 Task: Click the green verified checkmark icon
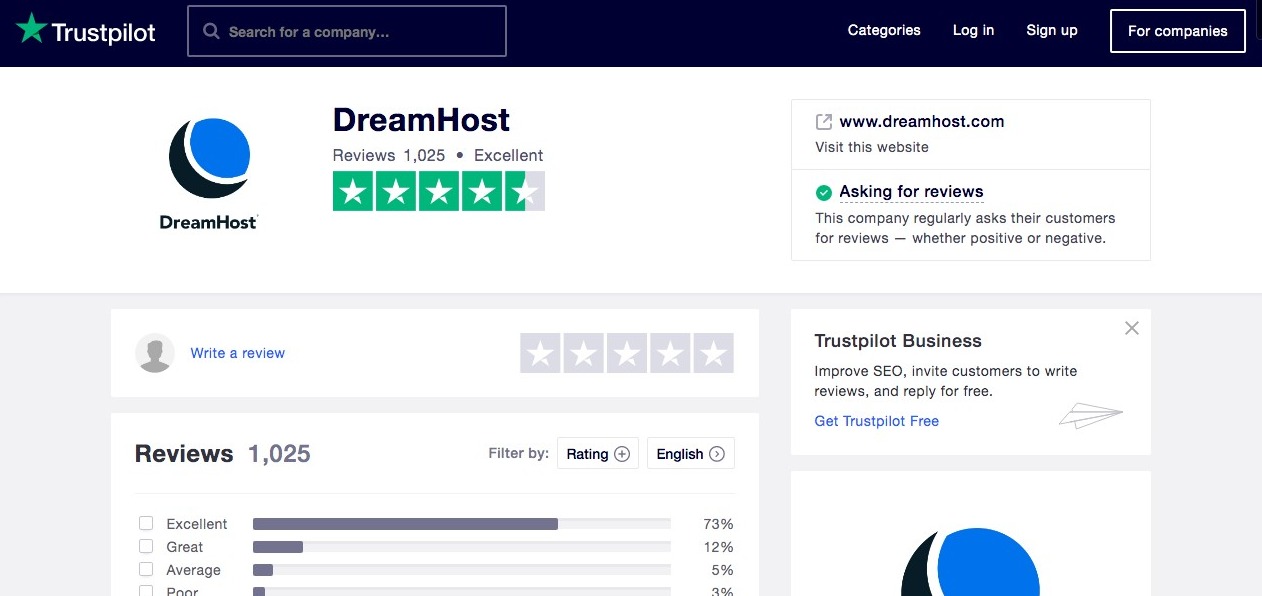coord(824,192)
